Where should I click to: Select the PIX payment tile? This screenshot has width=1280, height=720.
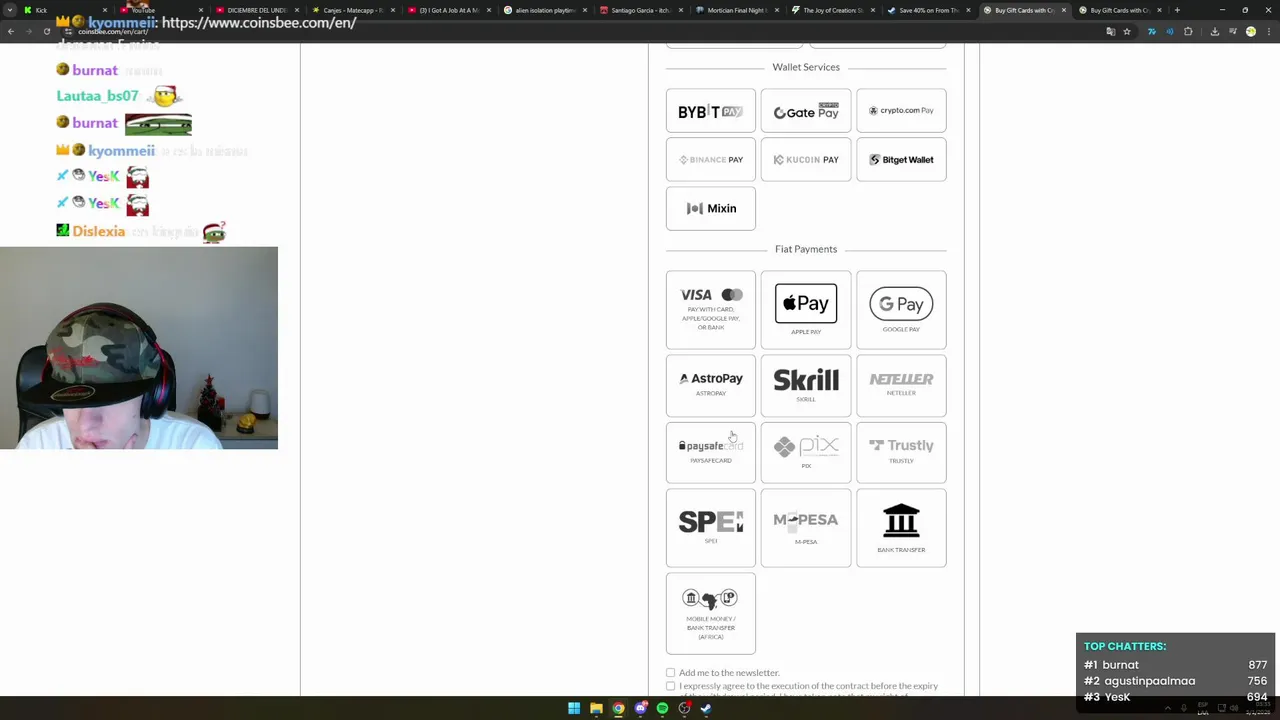click(x=806, y=452)
